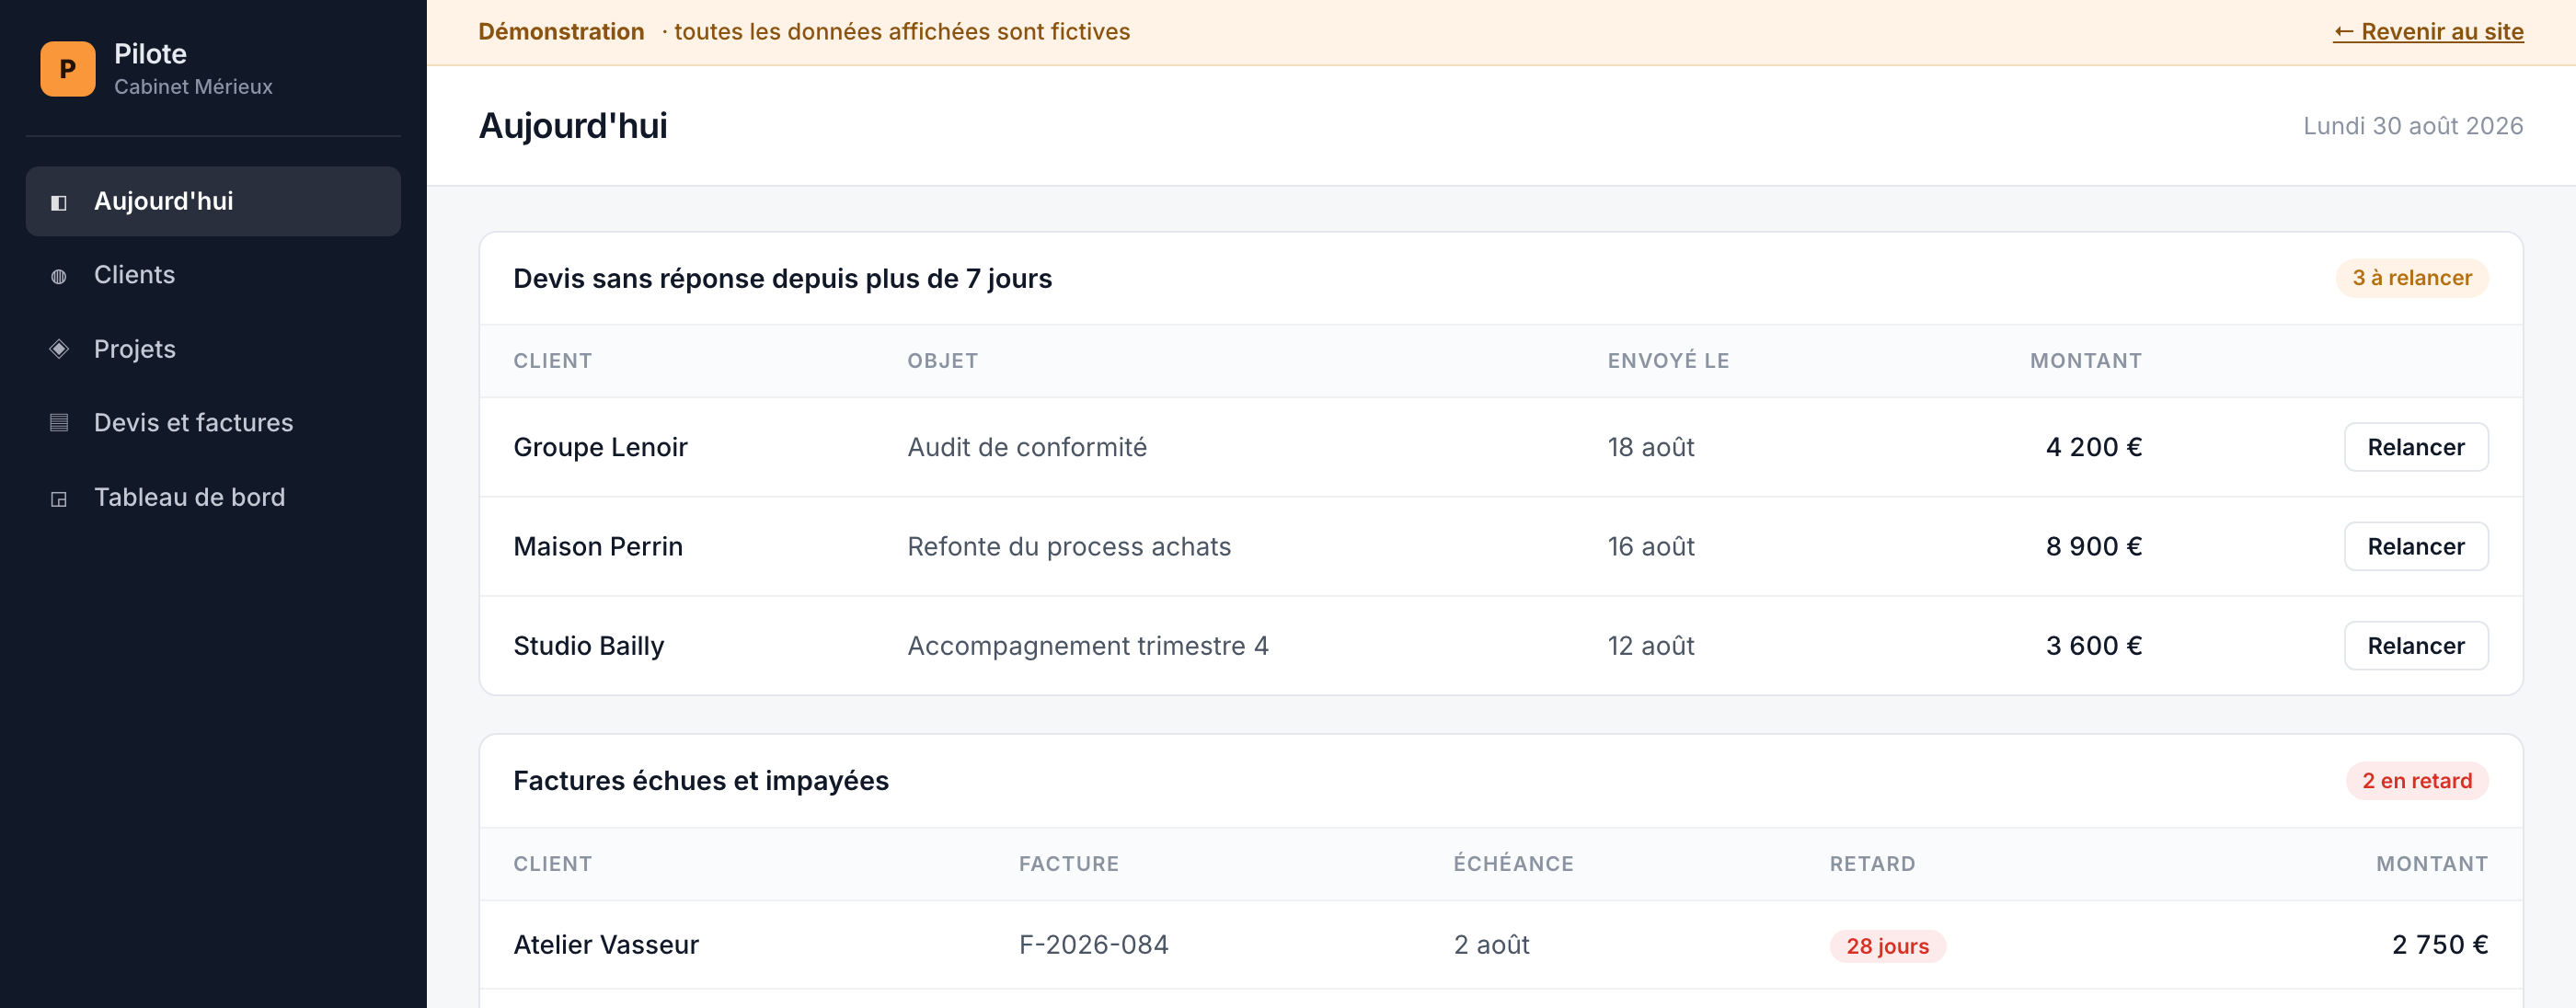Open the Tableau de bord page
This screenshot has width=2576, height=1008.
213,497
